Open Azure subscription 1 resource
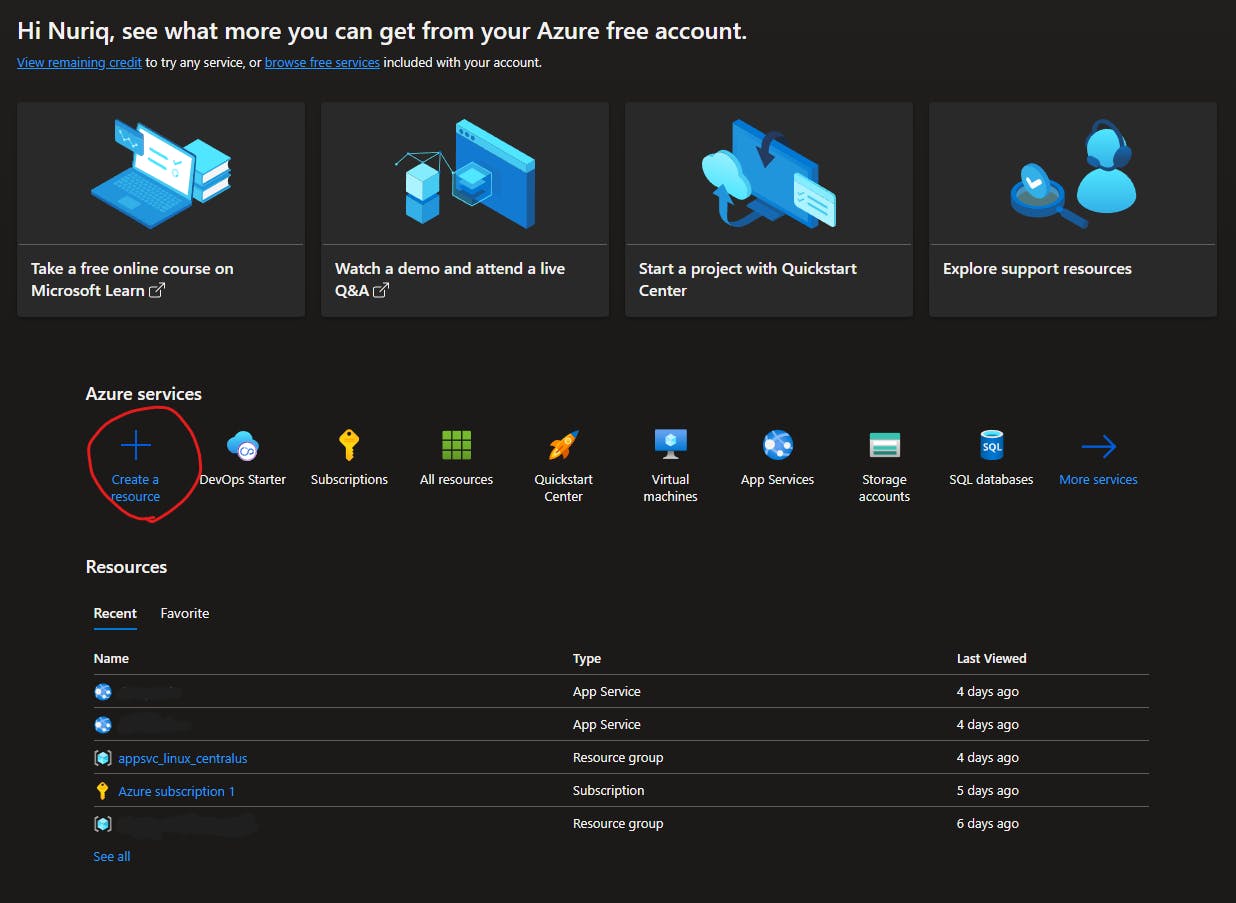The image size is (1236, 903). pos(176,791)
